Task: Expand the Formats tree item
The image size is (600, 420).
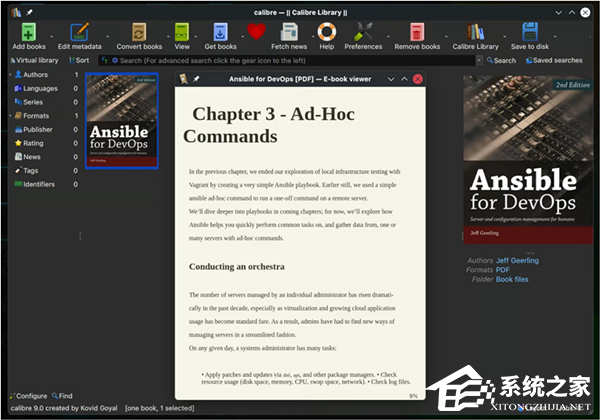Action: pos(10,116)
